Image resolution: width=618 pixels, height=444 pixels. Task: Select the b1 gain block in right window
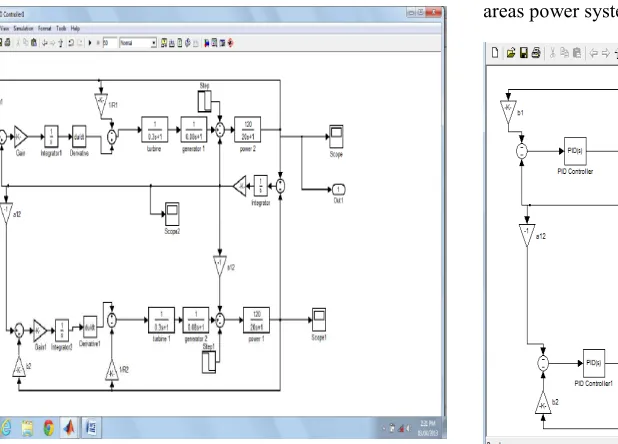[508, 112]
